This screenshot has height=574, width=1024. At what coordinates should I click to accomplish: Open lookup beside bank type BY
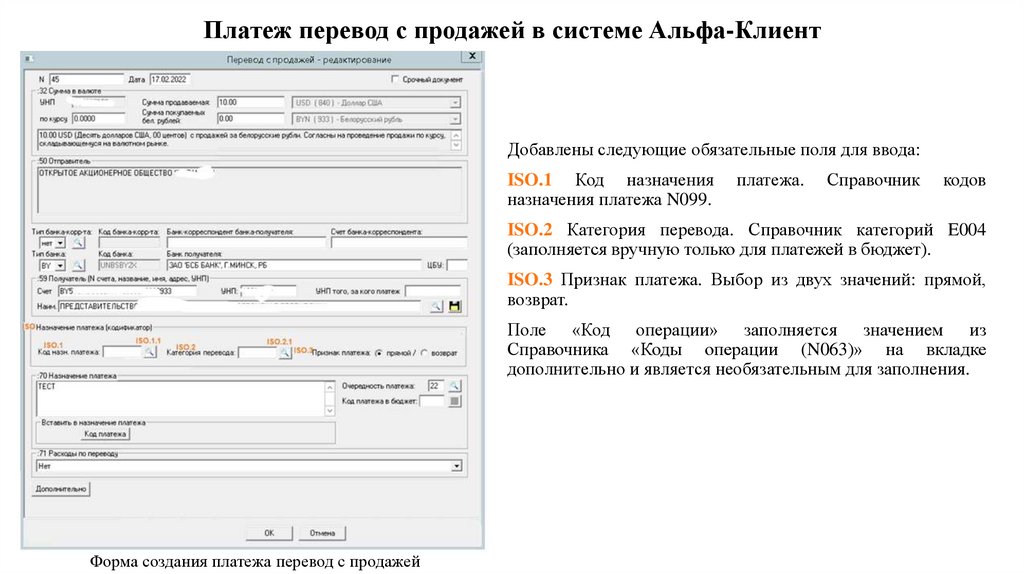[78, 265]
